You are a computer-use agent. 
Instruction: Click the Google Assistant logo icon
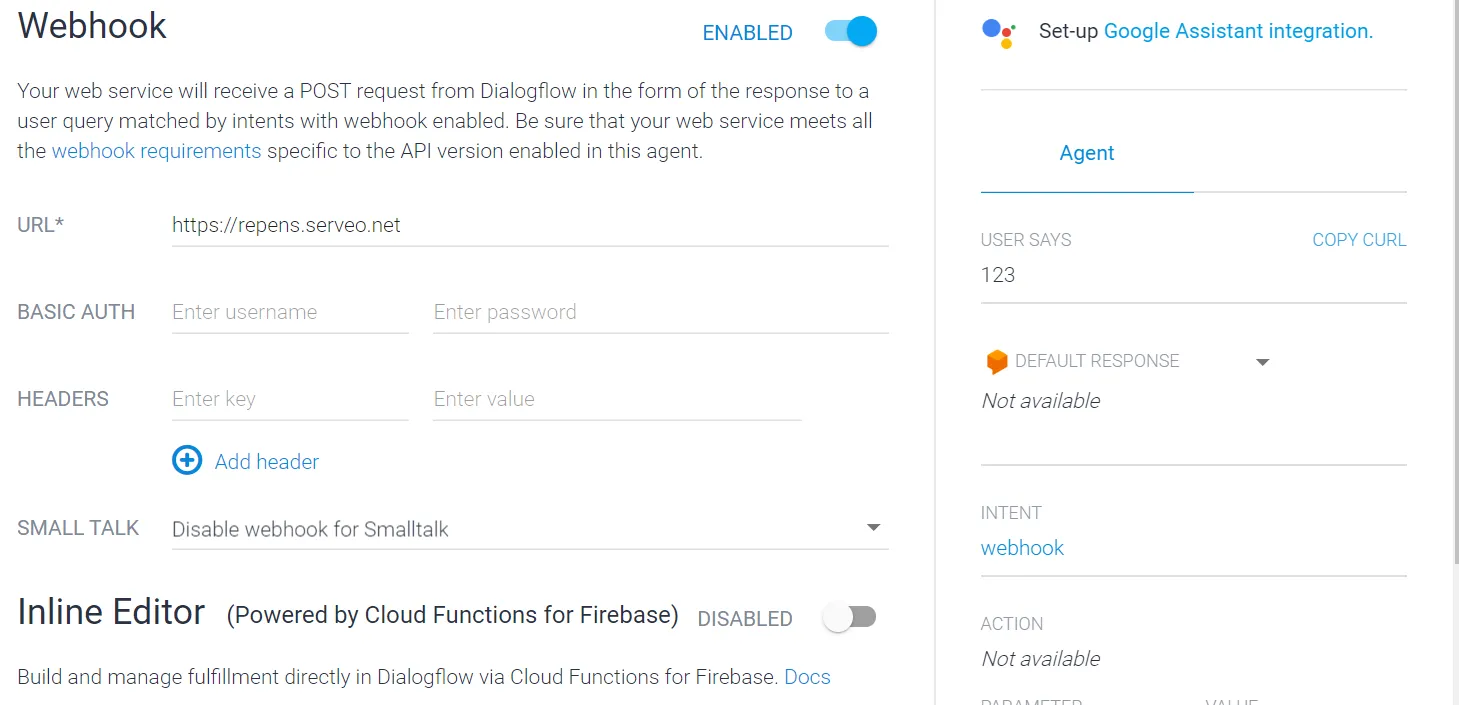998,32
